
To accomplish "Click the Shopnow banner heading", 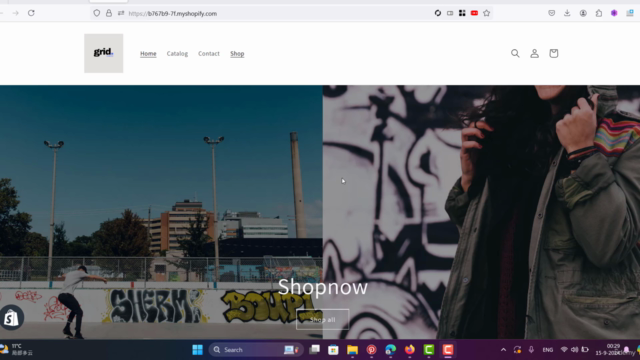I will (x=322, y=287).
